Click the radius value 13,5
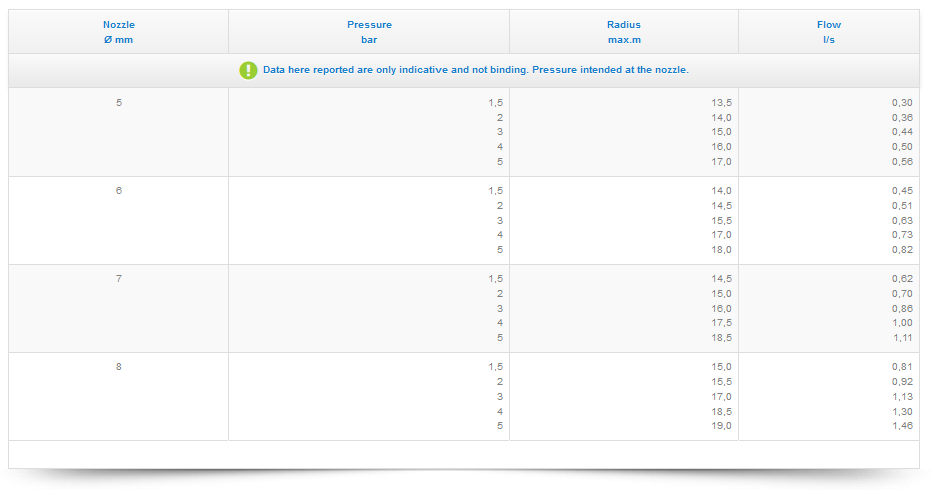The image size is (944, 490). point(721,103)
